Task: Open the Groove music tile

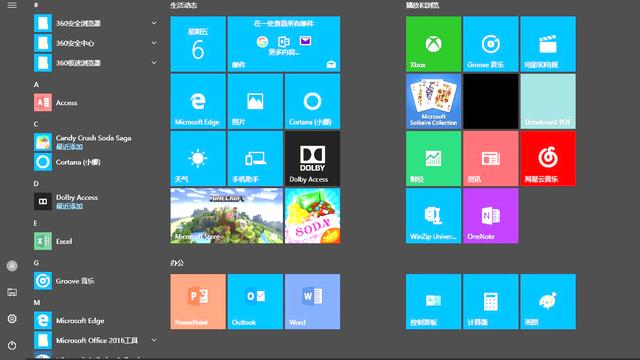Action: (x=491, y=44)
